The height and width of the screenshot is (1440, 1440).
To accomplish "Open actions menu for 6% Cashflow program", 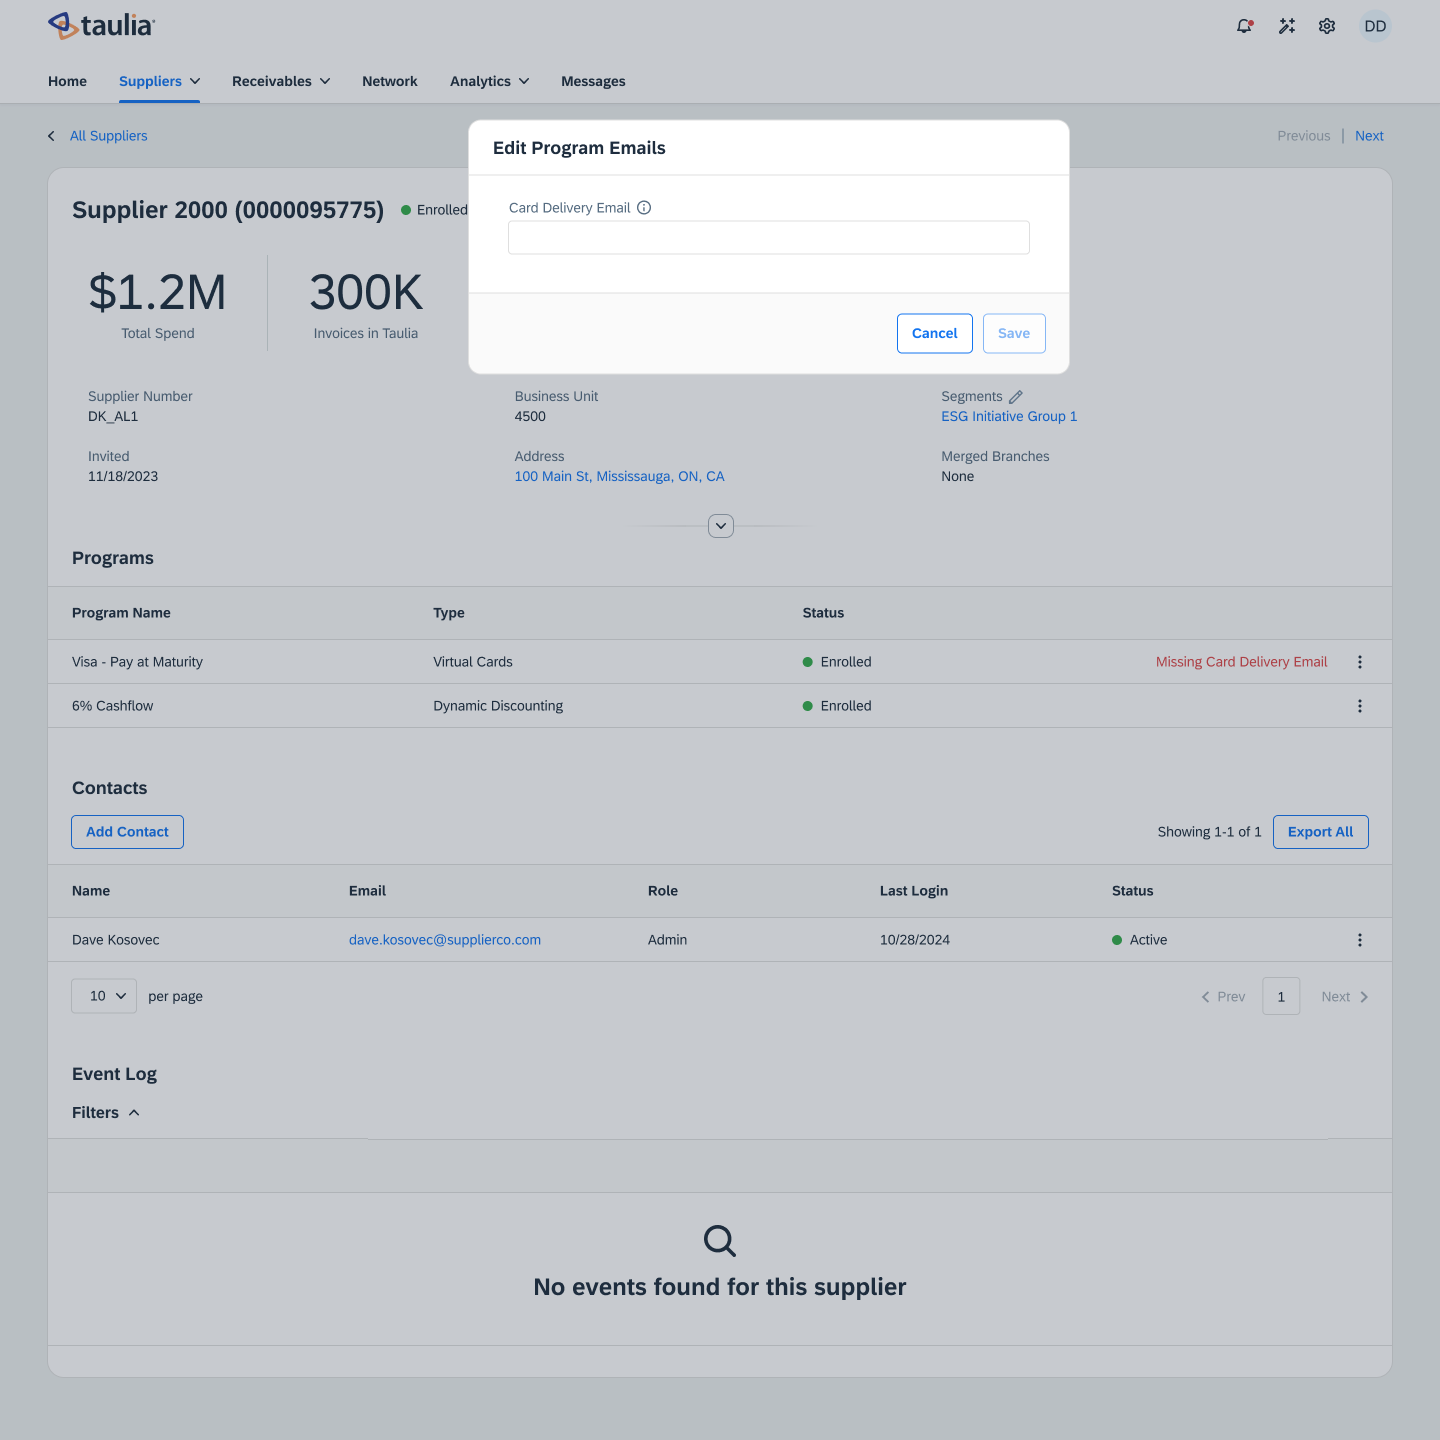I will click(1359, 706).
